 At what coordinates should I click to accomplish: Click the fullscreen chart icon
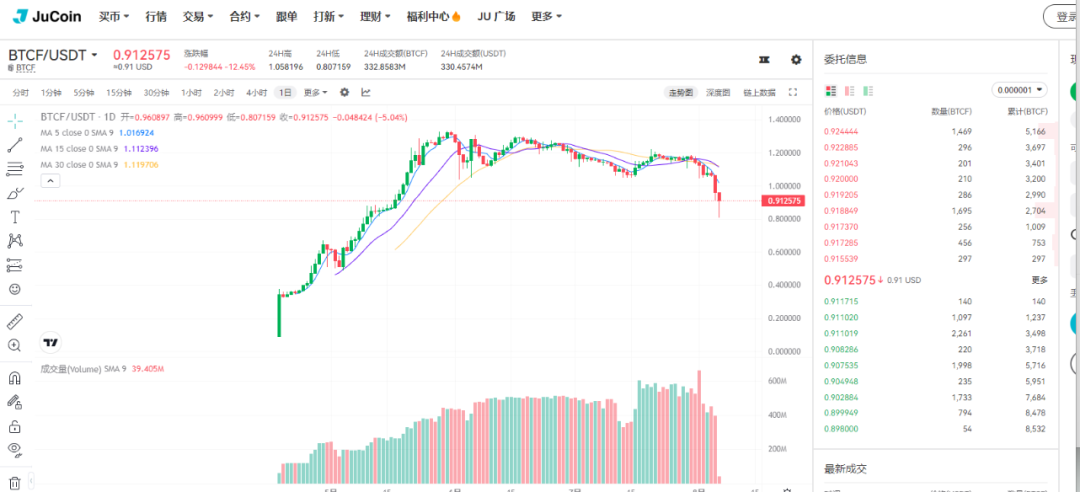pos(793,92)
